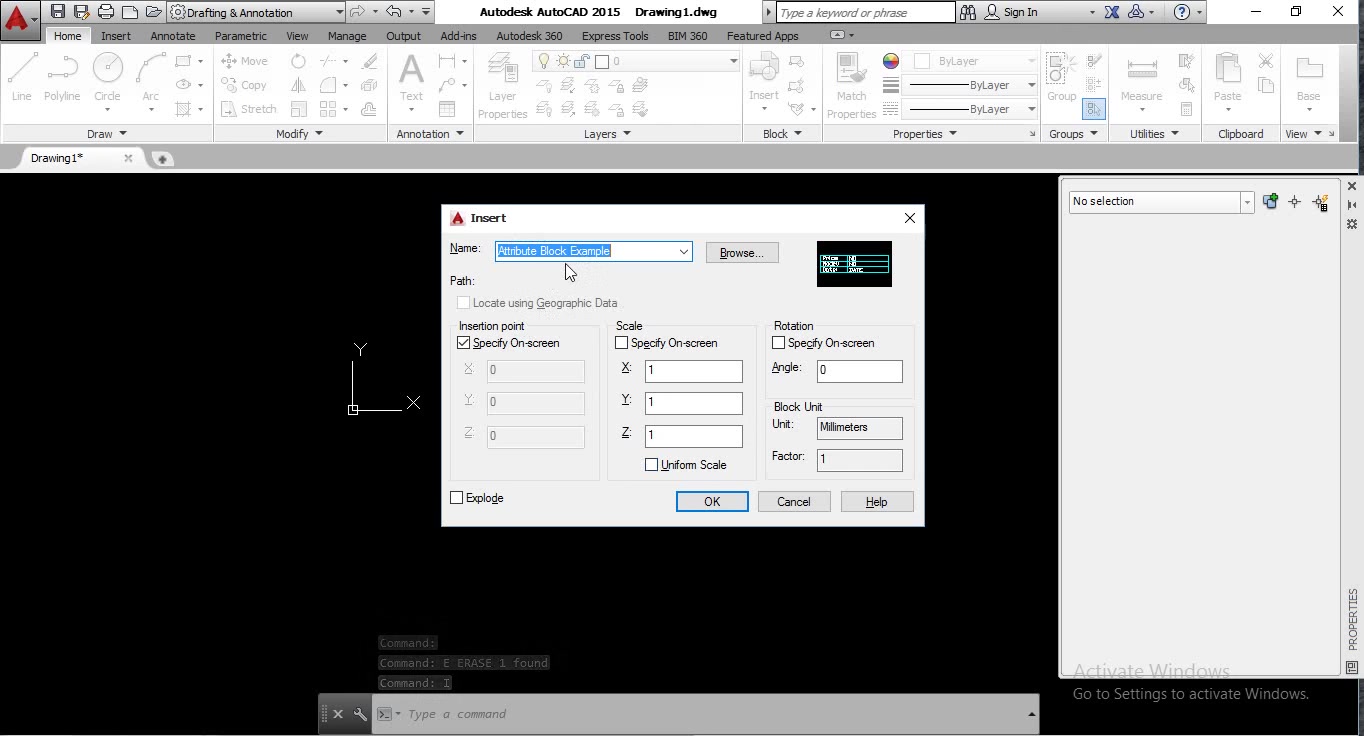
Task: Expand the Layers panel
Action: (607, 134)
